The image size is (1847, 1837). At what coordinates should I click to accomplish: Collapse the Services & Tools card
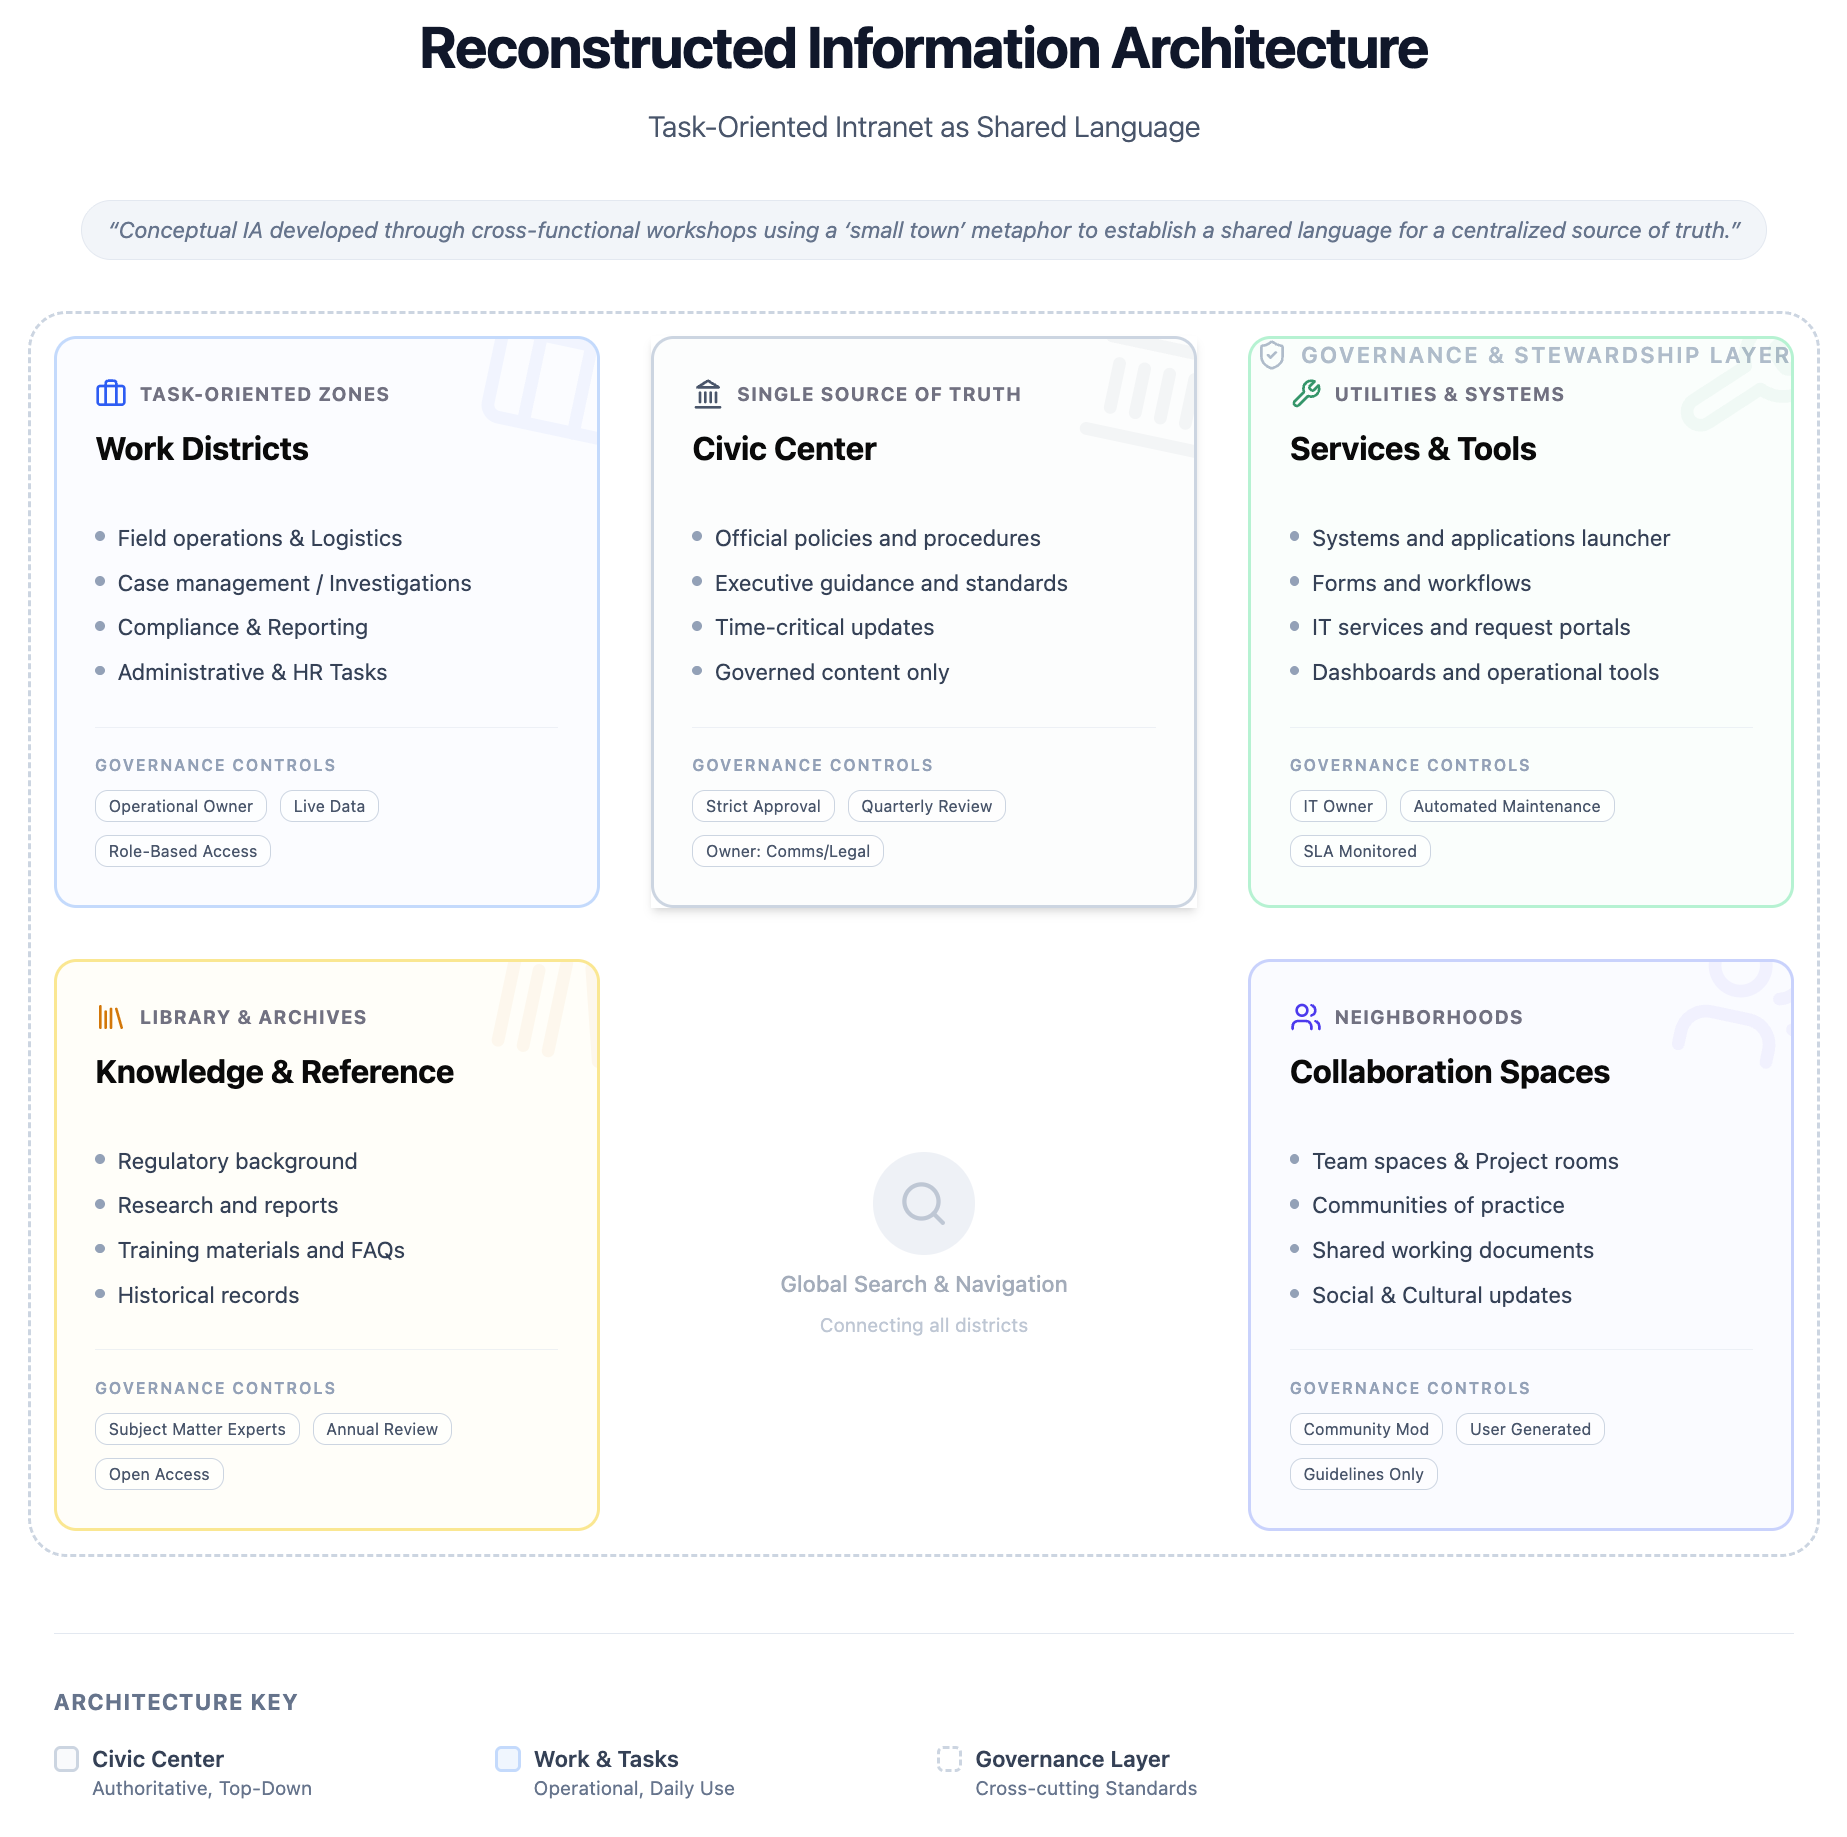(x=1519, y=621)
